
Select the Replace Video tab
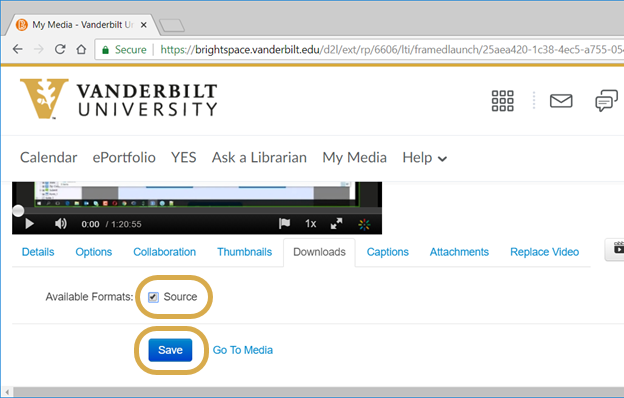pos(544,252)
